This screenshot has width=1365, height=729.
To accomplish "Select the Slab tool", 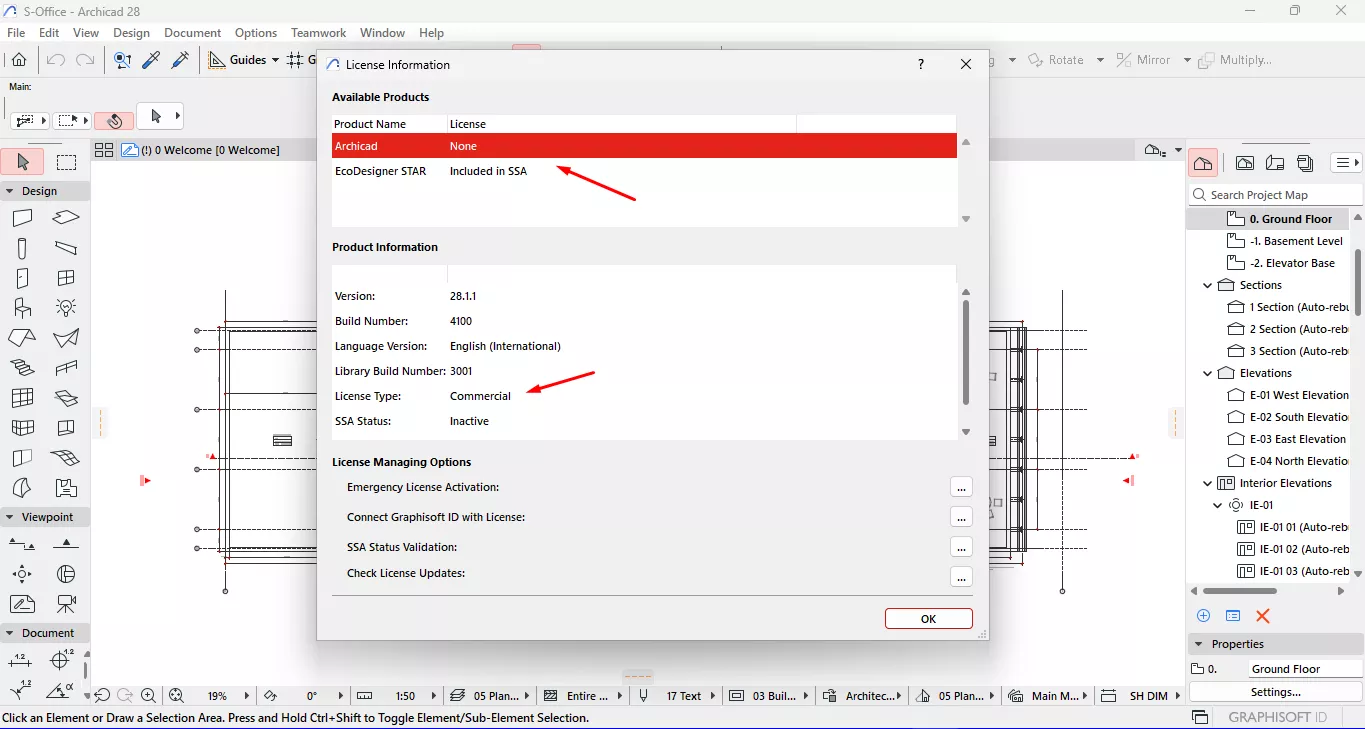I will [66, 218].
